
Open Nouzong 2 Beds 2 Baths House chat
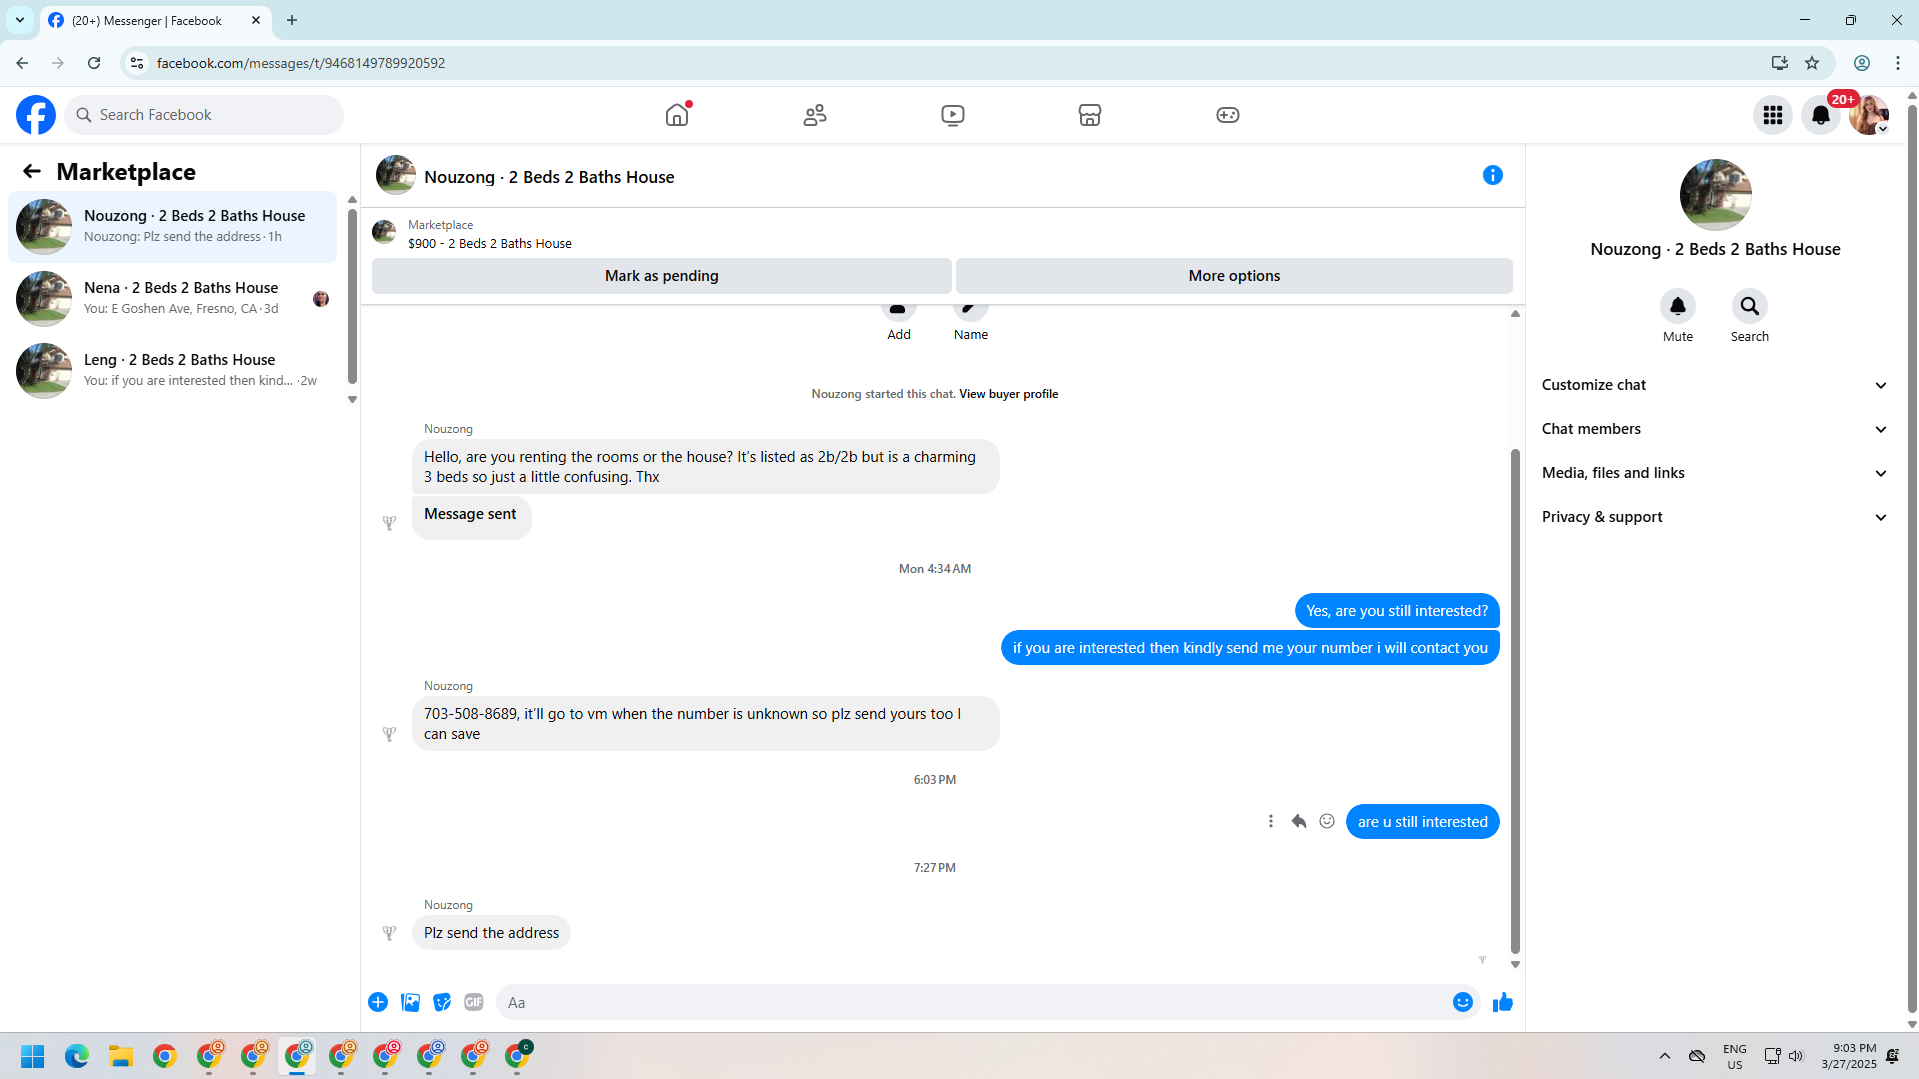[173, 226]
